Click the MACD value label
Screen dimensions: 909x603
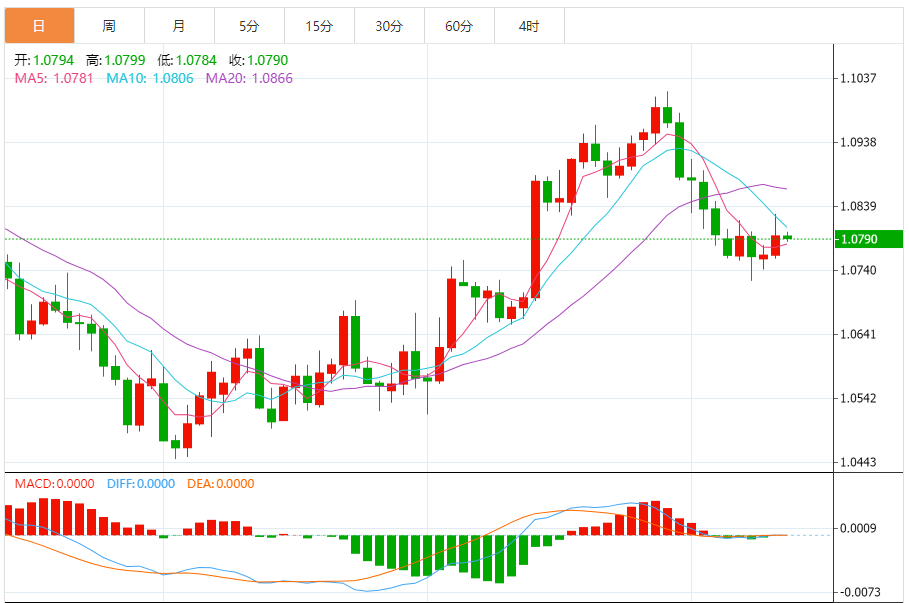point(54,484)
